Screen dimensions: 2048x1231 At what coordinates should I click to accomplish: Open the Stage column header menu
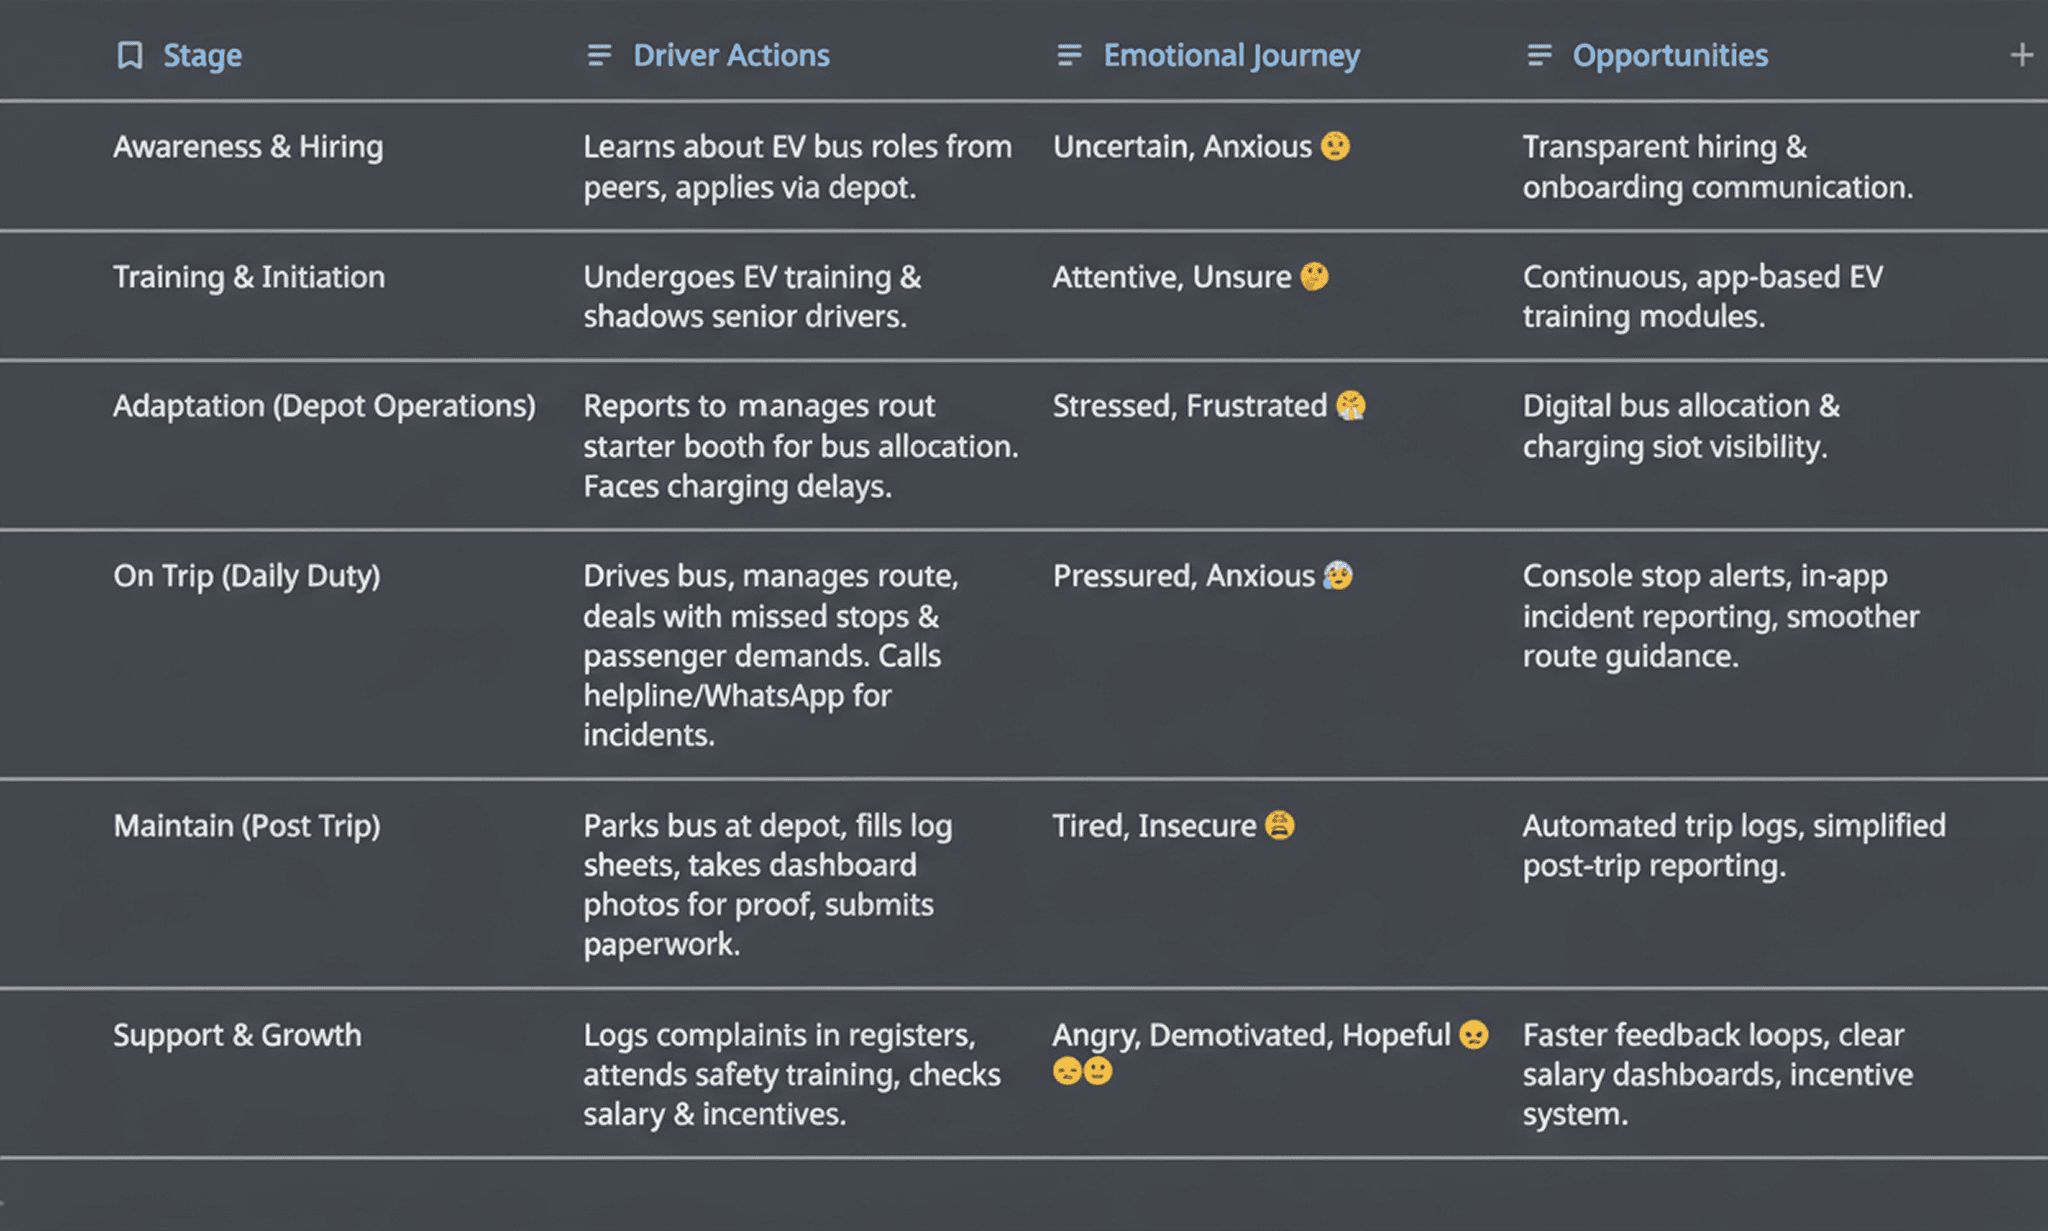coord(202,55)
